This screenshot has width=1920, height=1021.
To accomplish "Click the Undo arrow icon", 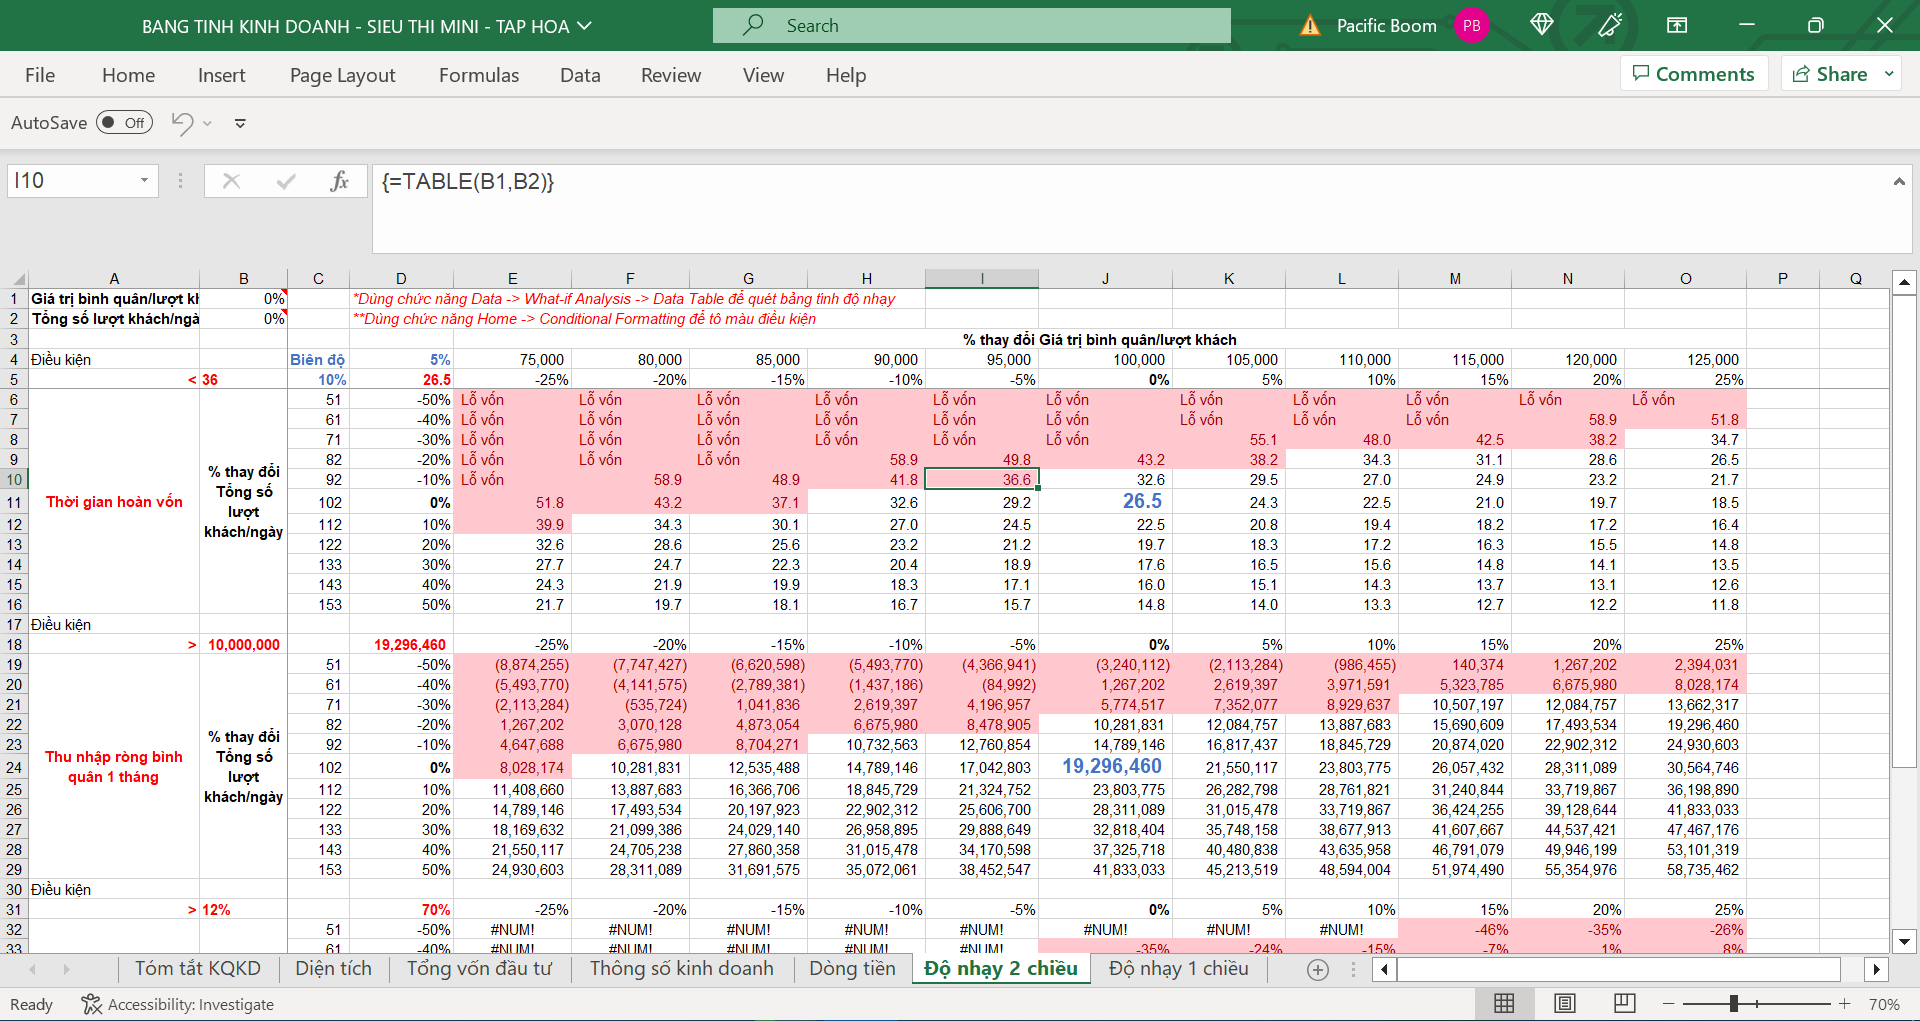I will [x=182, y=123].
